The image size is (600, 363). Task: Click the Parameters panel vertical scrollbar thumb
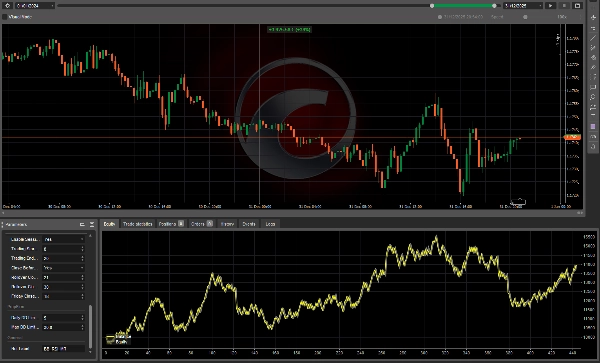tap(91, 326)
